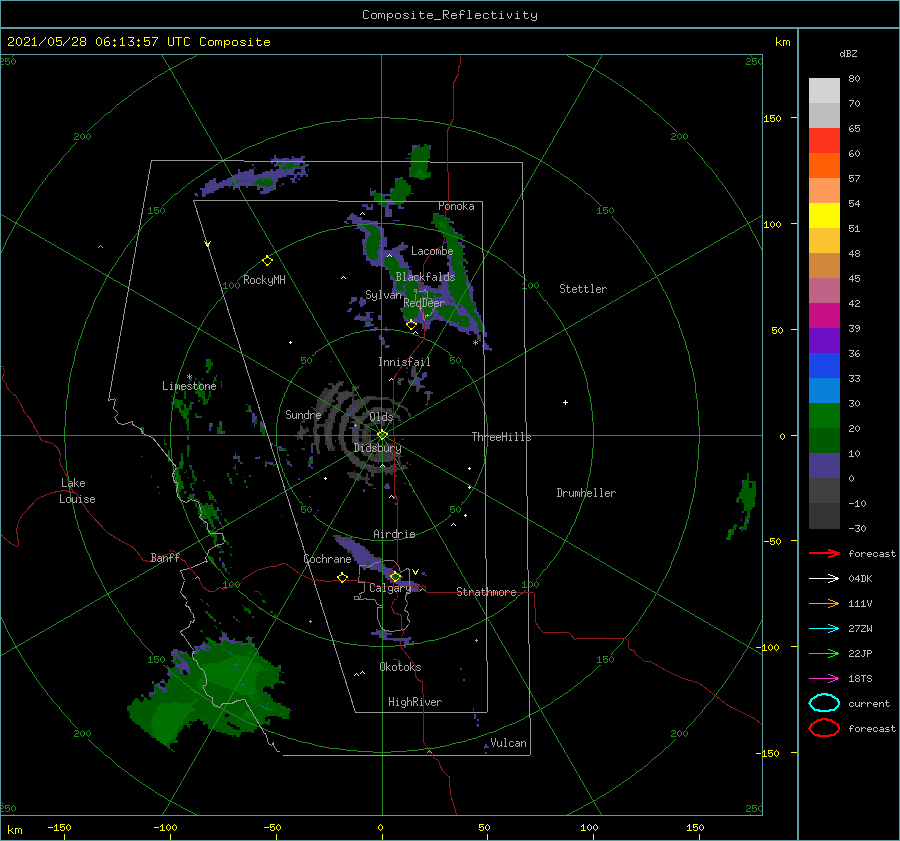Click the white plus marker east of ThreeHills
The image size is (900, 841).
[565, 402]
